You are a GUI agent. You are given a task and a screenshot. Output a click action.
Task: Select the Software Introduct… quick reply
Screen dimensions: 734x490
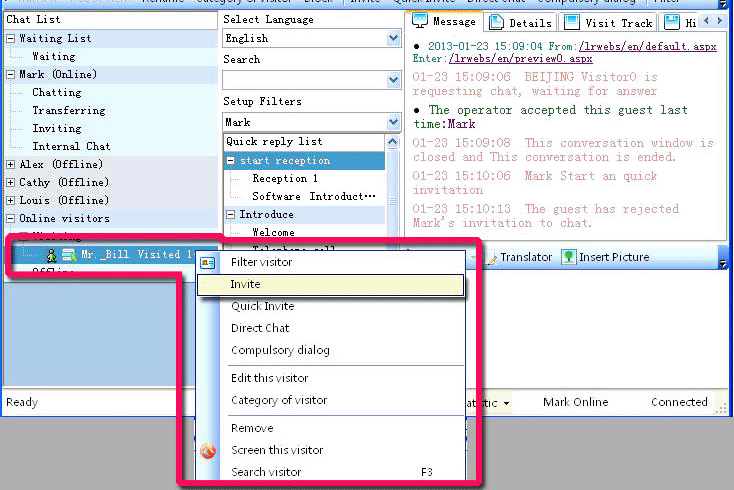(x=314, y=197)
